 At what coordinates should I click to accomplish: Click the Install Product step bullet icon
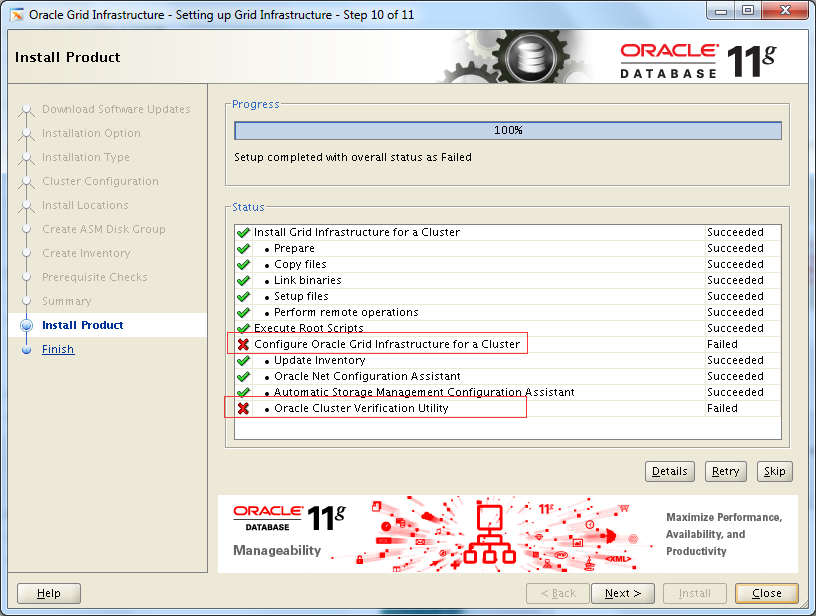coord(27,326)
